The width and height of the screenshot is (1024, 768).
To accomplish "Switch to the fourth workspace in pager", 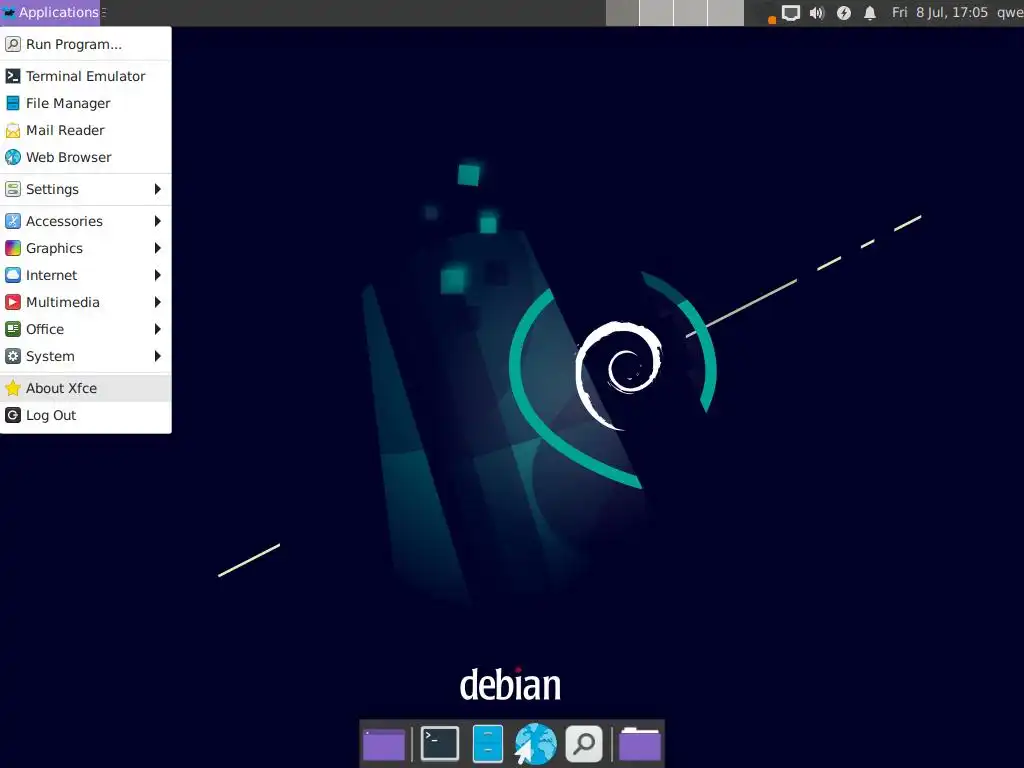I will coord(726,13).
